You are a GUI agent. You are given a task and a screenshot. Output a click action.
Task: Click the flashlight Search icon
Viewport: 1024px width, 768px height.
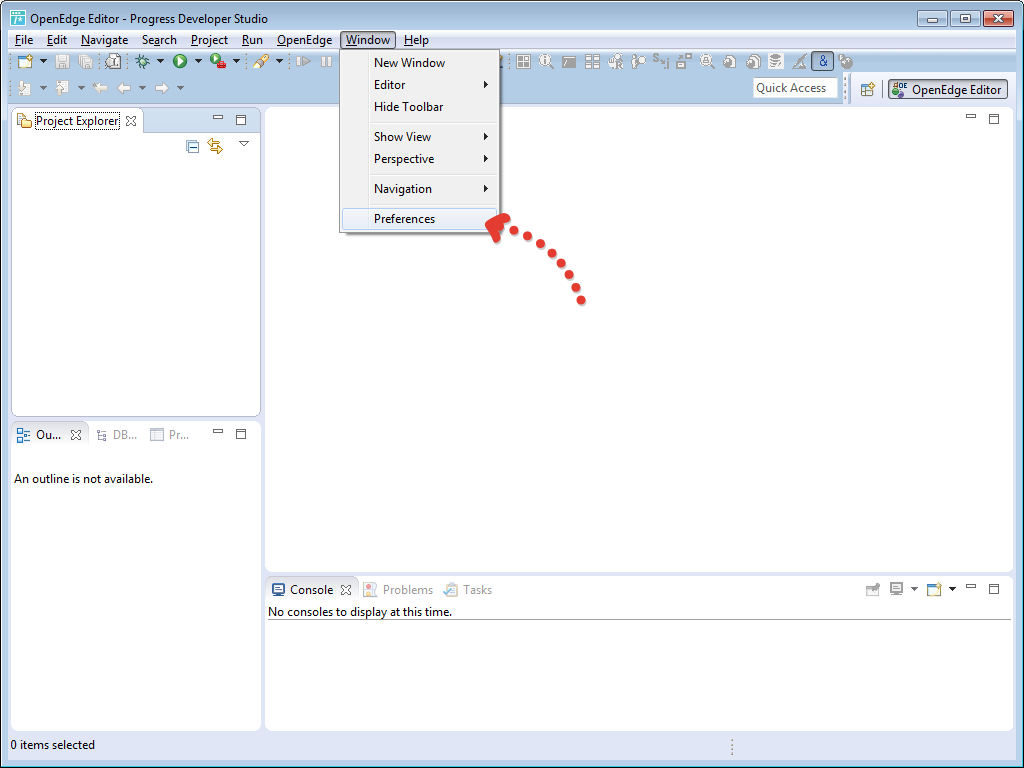click(x=261, y=61)
